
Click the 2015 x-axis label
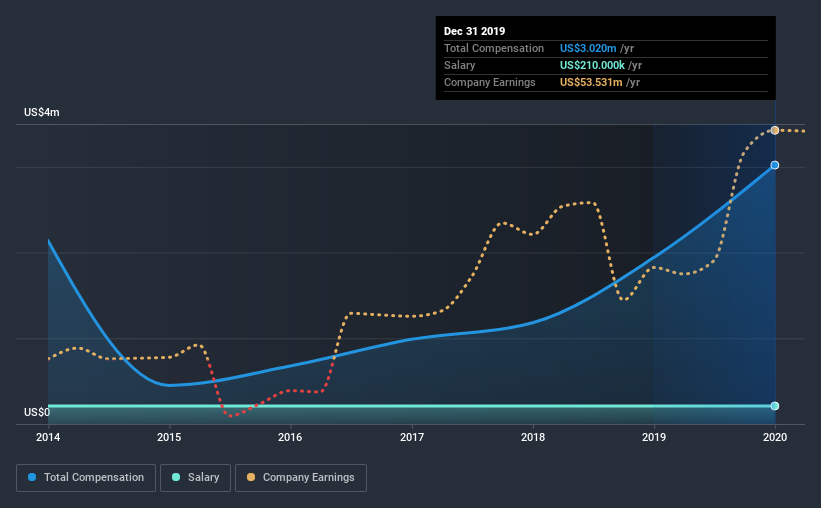click(x=169, y=437)
